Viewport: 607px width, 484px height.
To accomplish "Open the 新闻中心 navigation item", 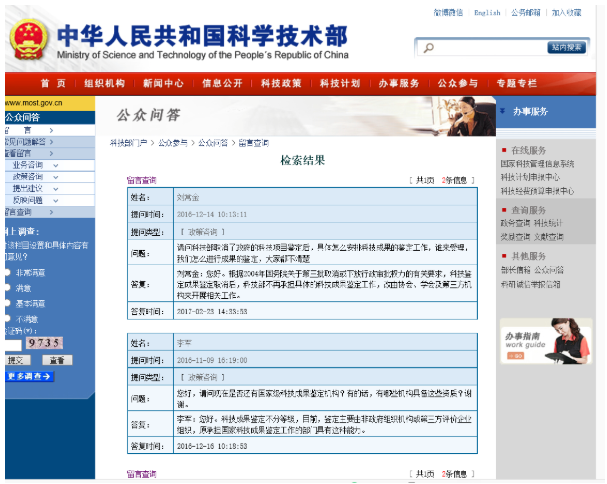I will pyautogui.click(x=163, y=83).
